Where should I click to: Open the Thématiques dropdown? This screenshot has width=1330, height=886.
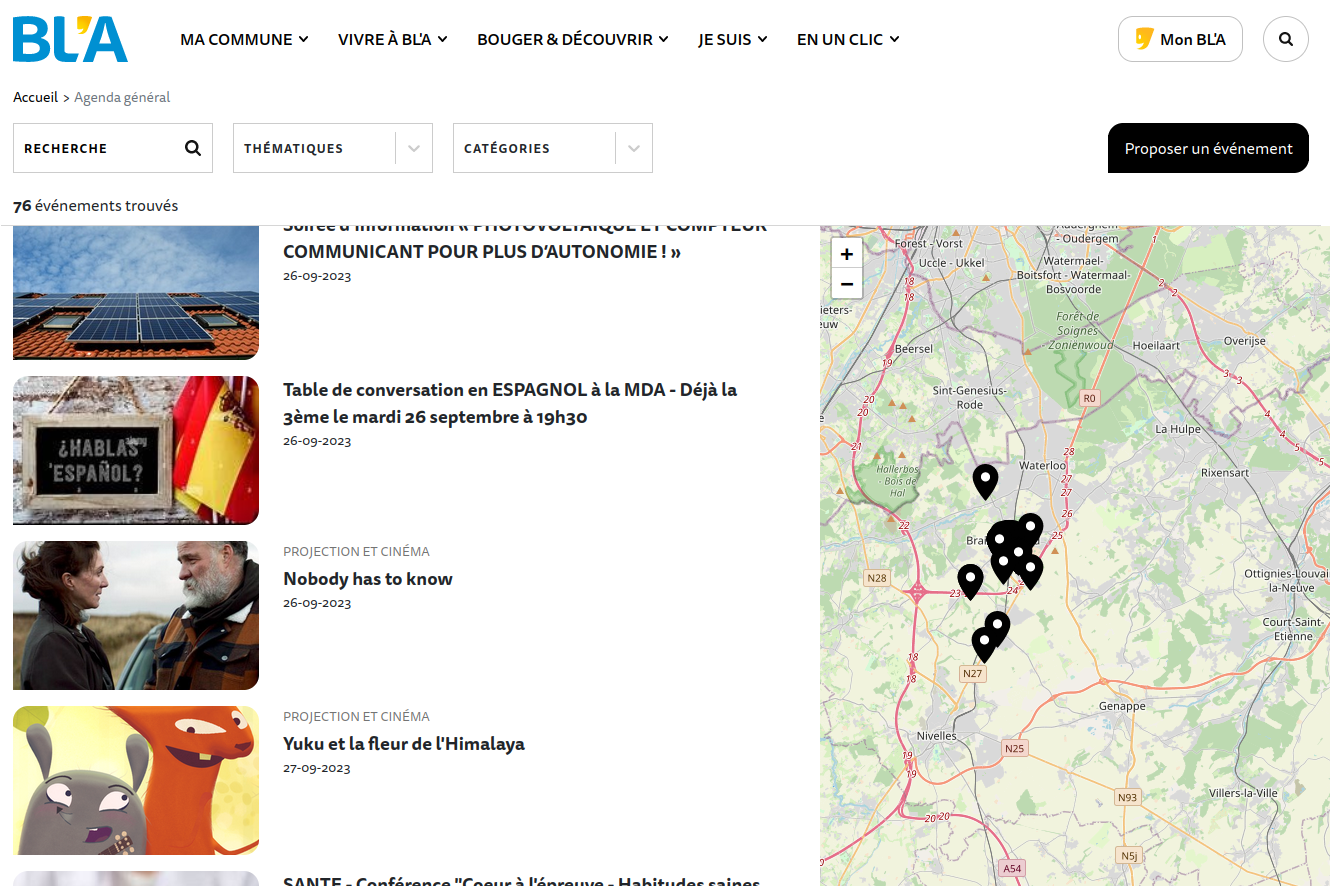[333, 148]
